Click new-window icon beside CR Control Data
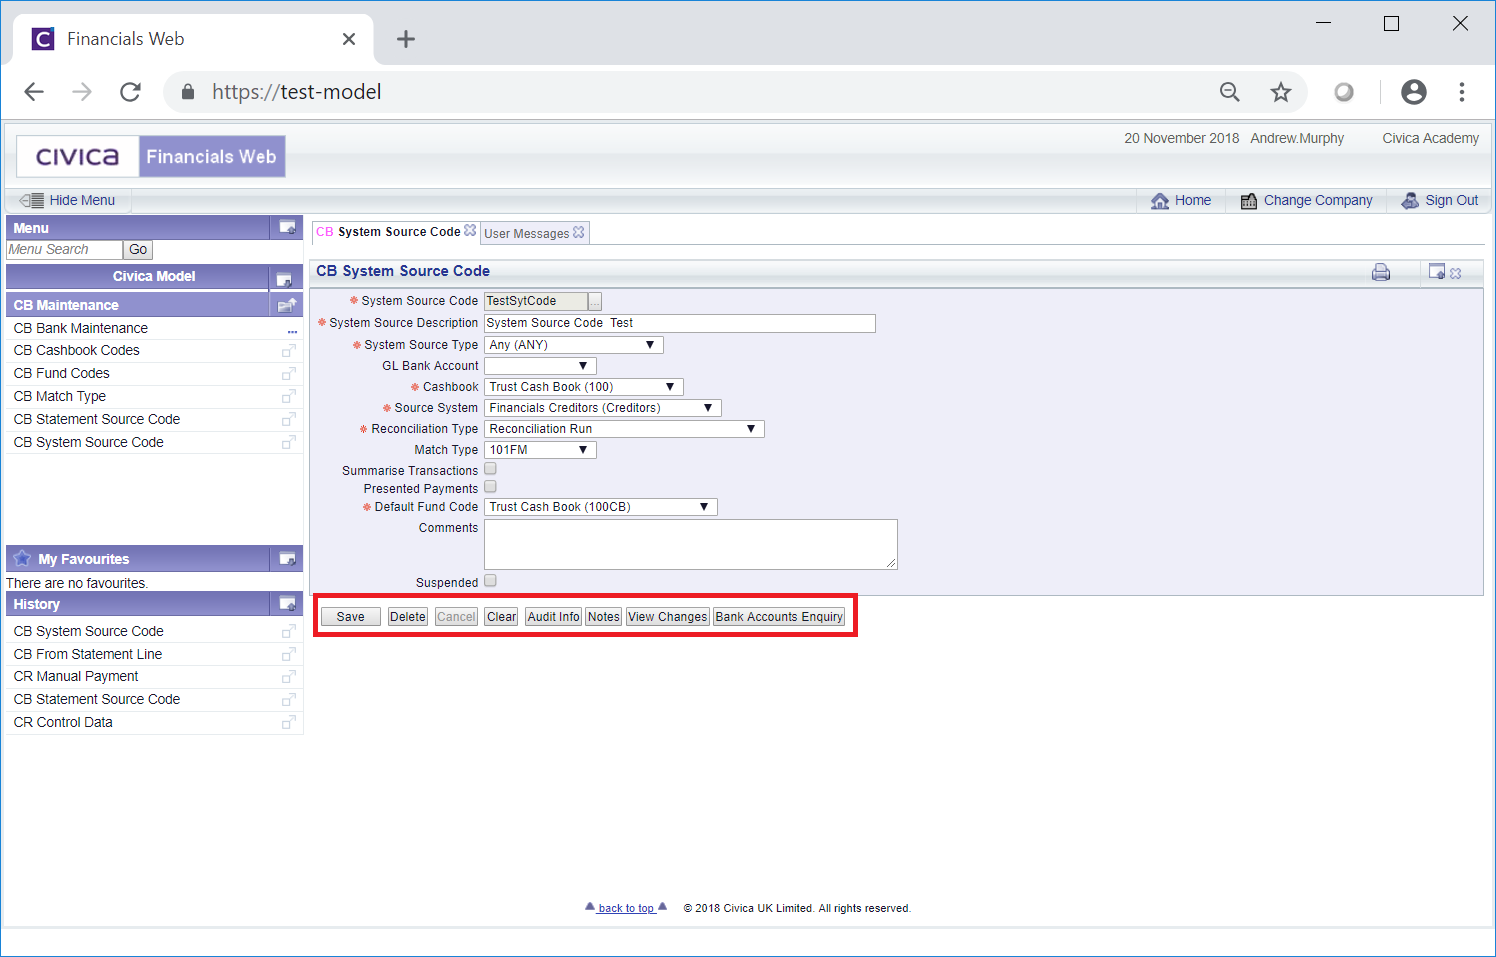 (288, 723)
